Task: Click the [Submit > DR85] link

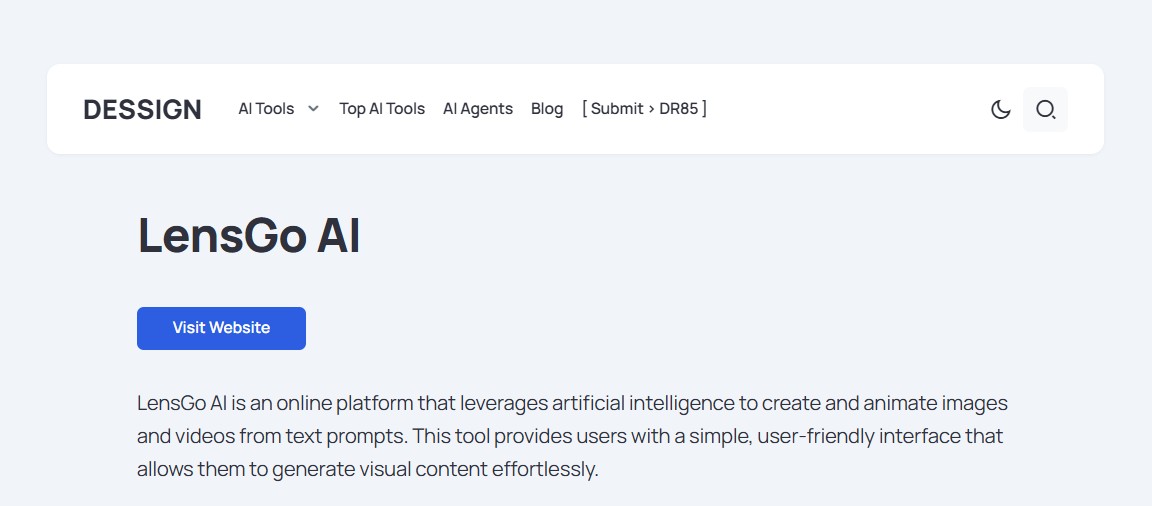Action: point(644,109)
